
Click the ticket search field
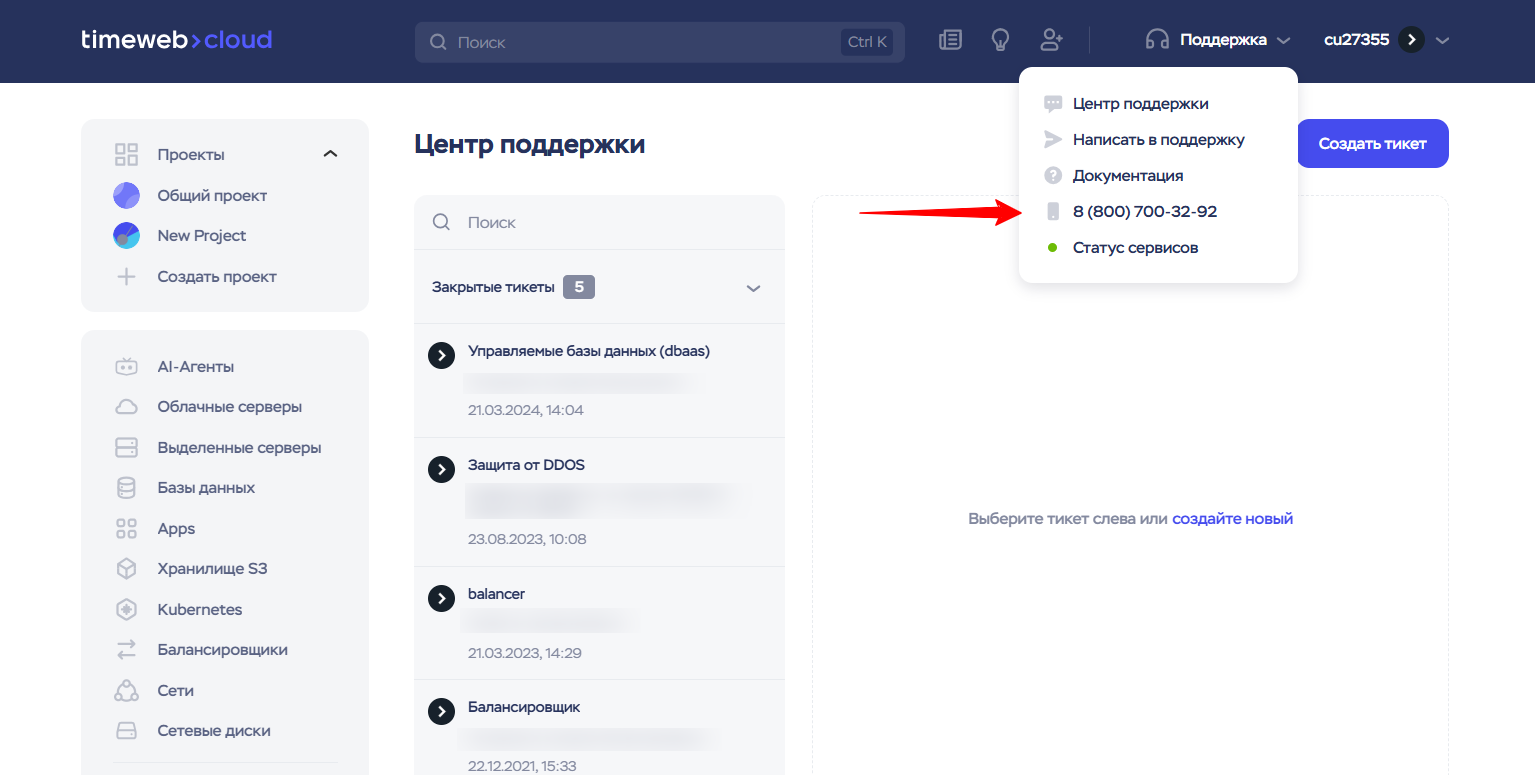(x=610, y=222)
